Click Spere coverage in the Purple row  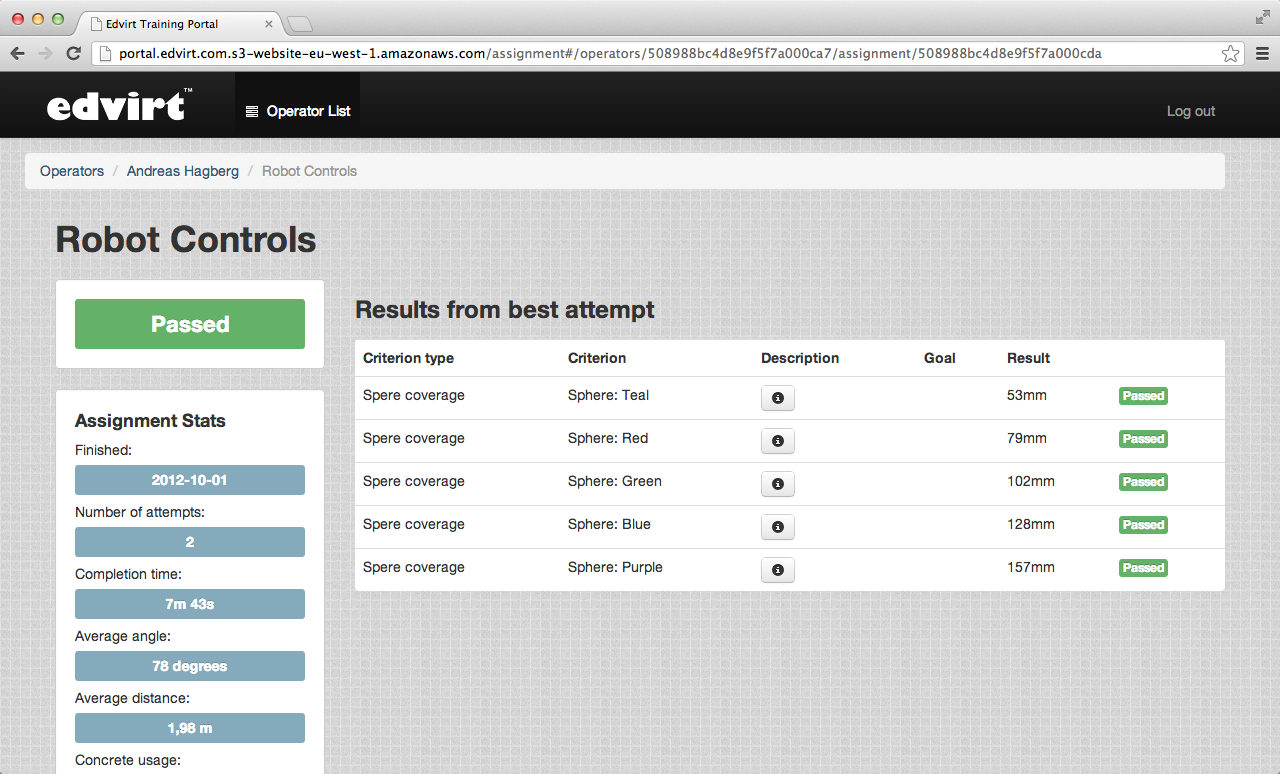pos(414,567)
